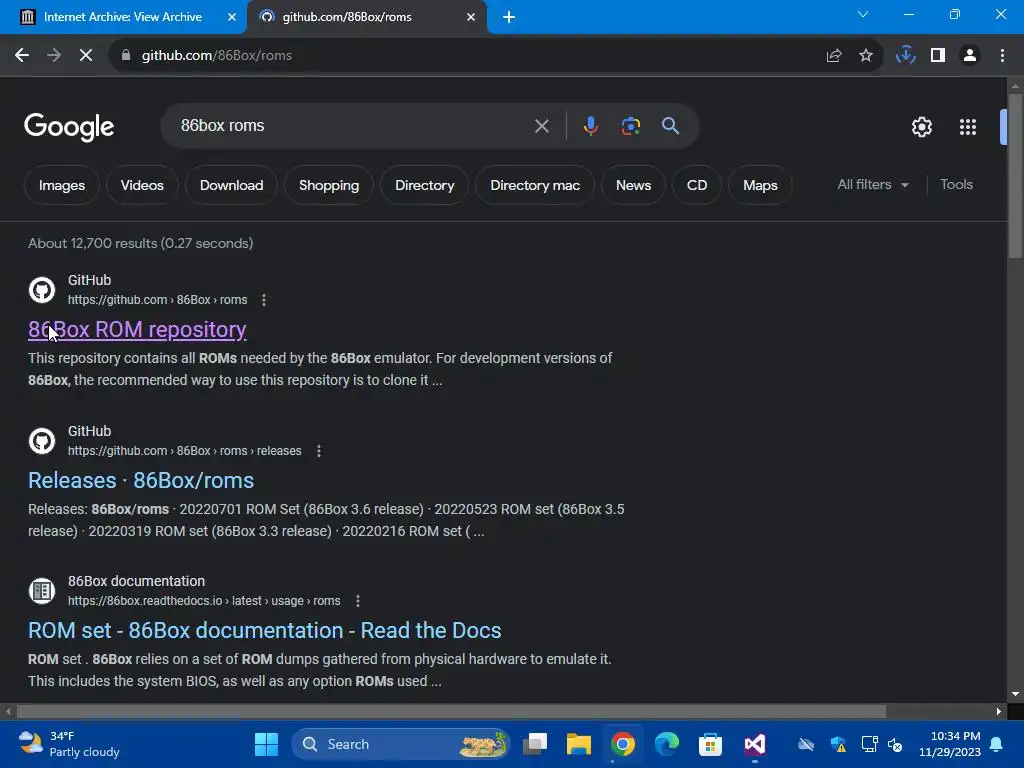The height and width of the screenshot is (768, 1024).
Task: Open 86Box ROM repository link
Action: [137, 330]
